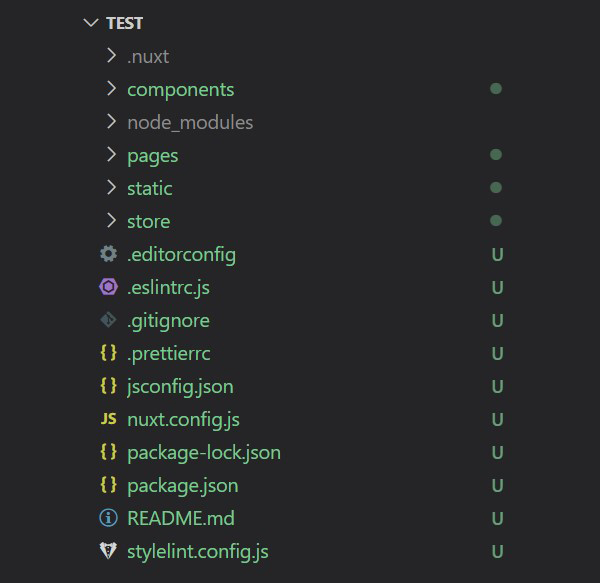Click the git status dot beside components
600x583 pixels.
pyautogui.click(x=496, y=89)
